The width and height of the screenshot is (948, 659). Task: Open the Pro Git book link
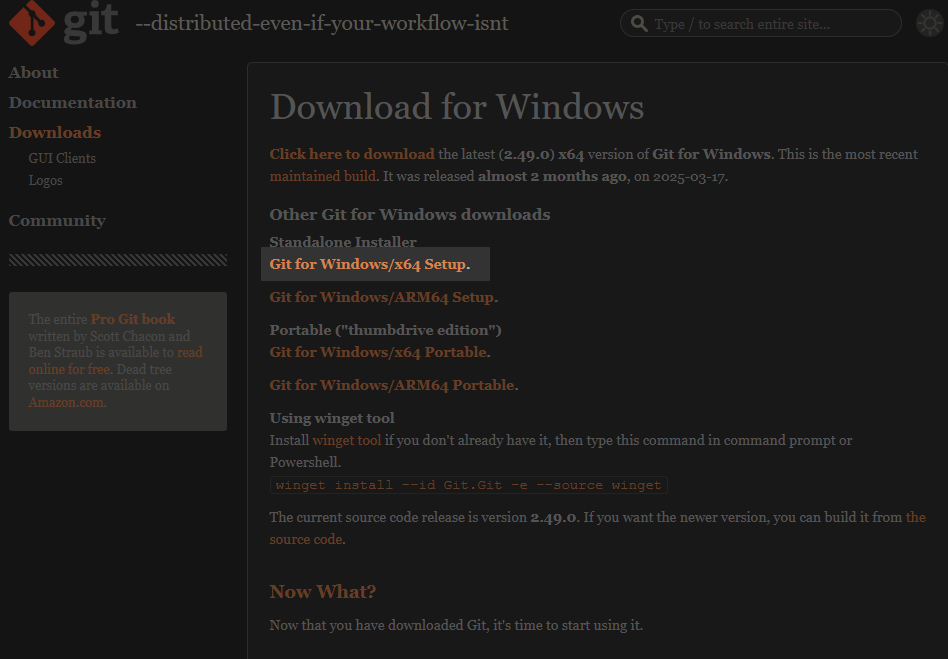tap(133, 319)
